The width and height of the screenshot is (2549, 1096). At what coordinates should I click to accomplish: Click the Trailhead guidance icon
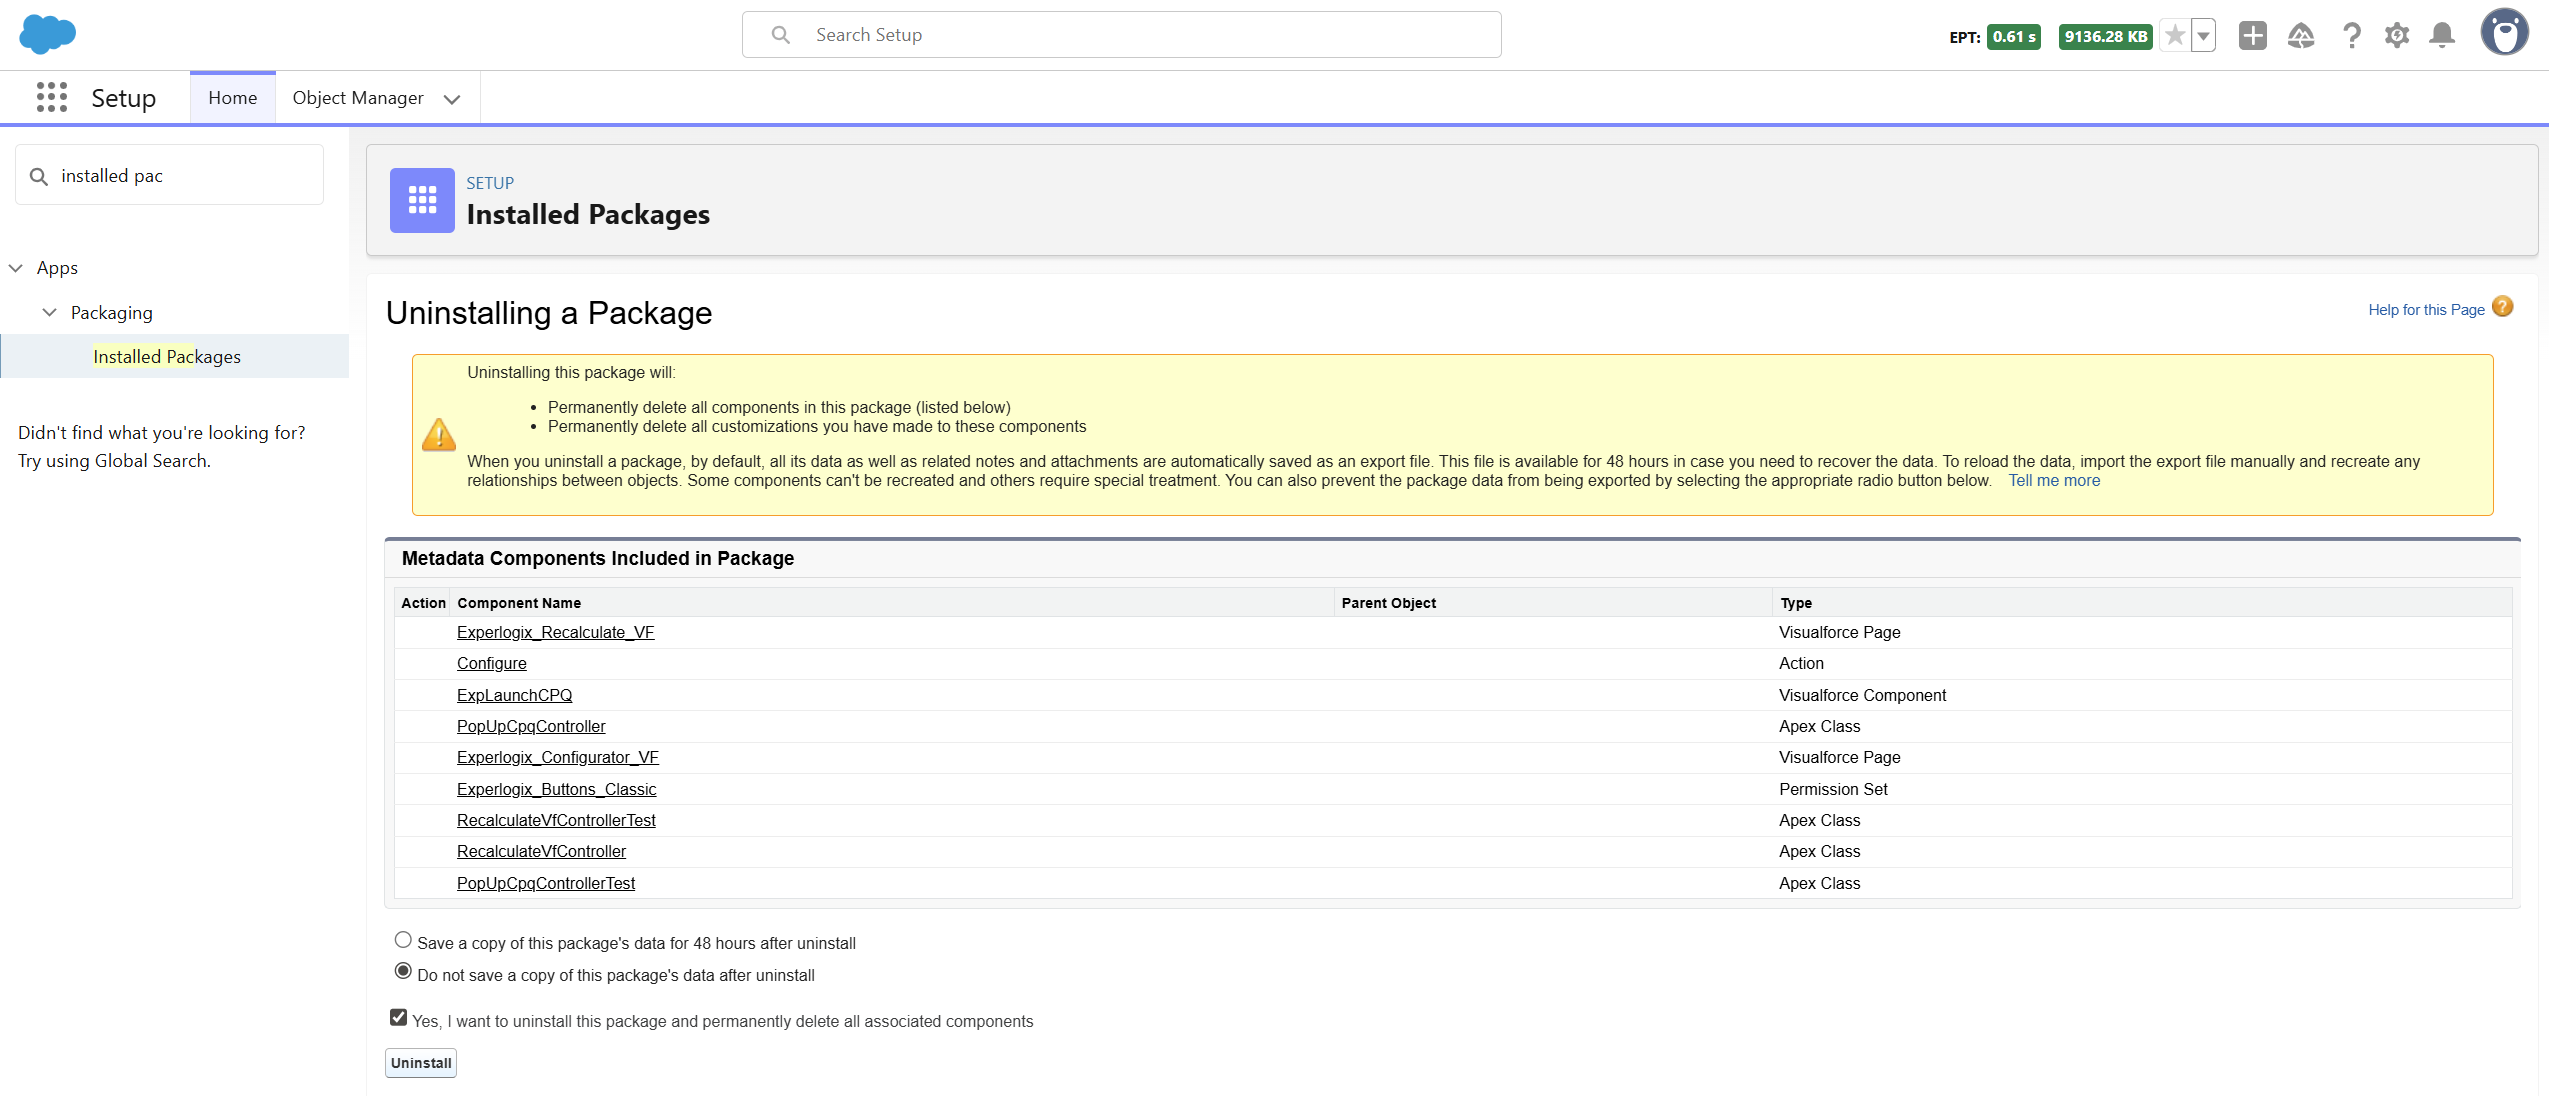click(x=2301, y=36)
